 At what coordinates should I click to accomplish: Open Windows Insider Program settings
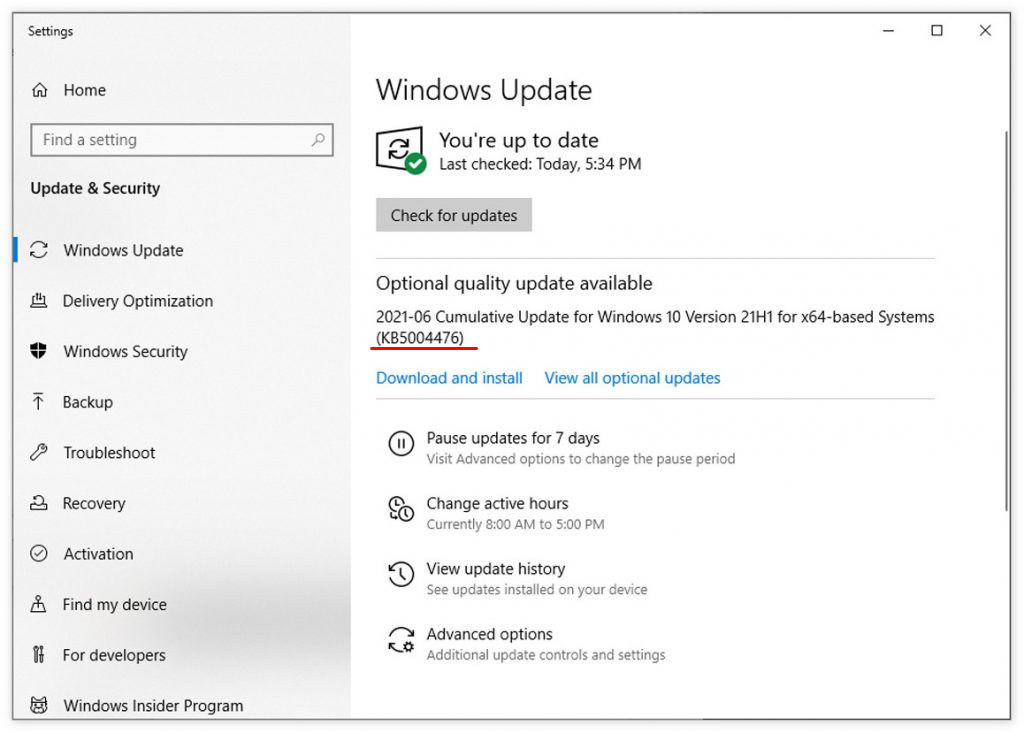[152, 705]
